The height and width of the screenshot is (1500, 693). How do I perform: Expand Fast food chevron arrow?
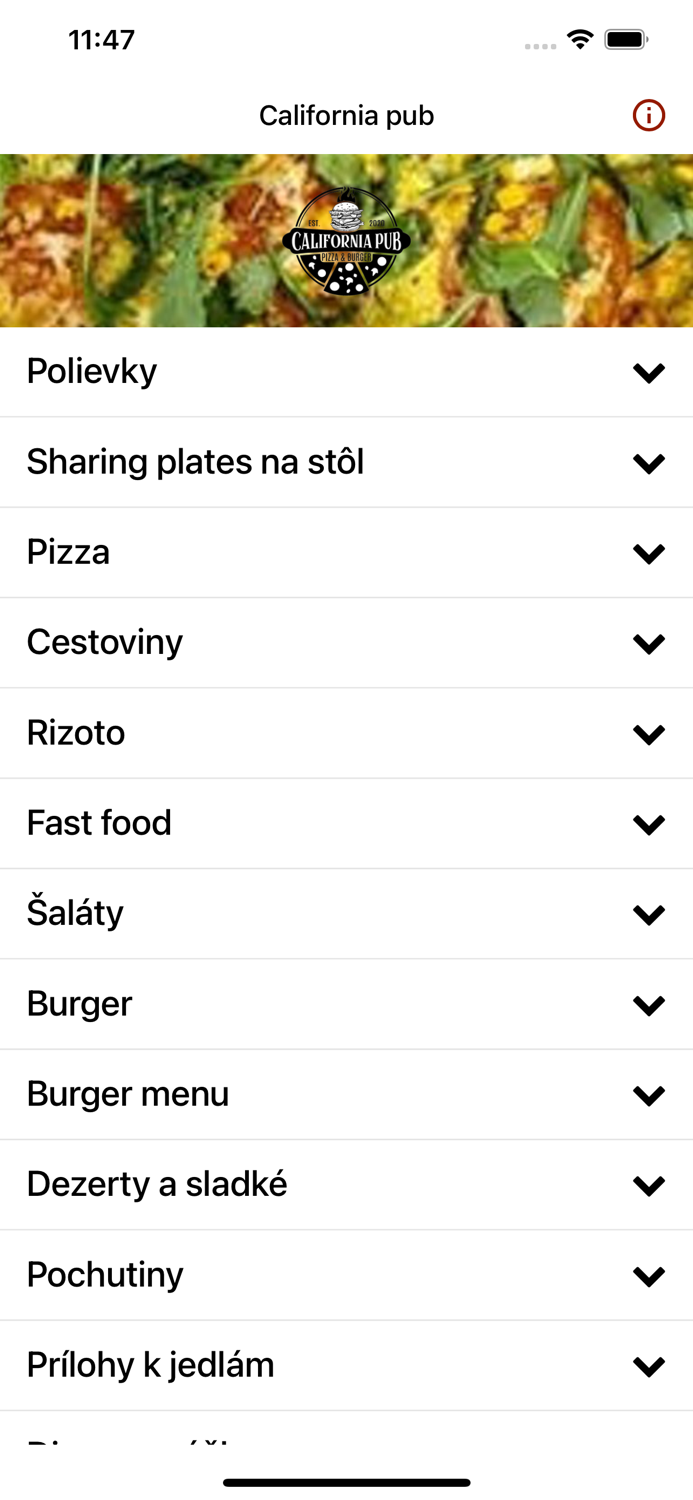click(649, 824)
